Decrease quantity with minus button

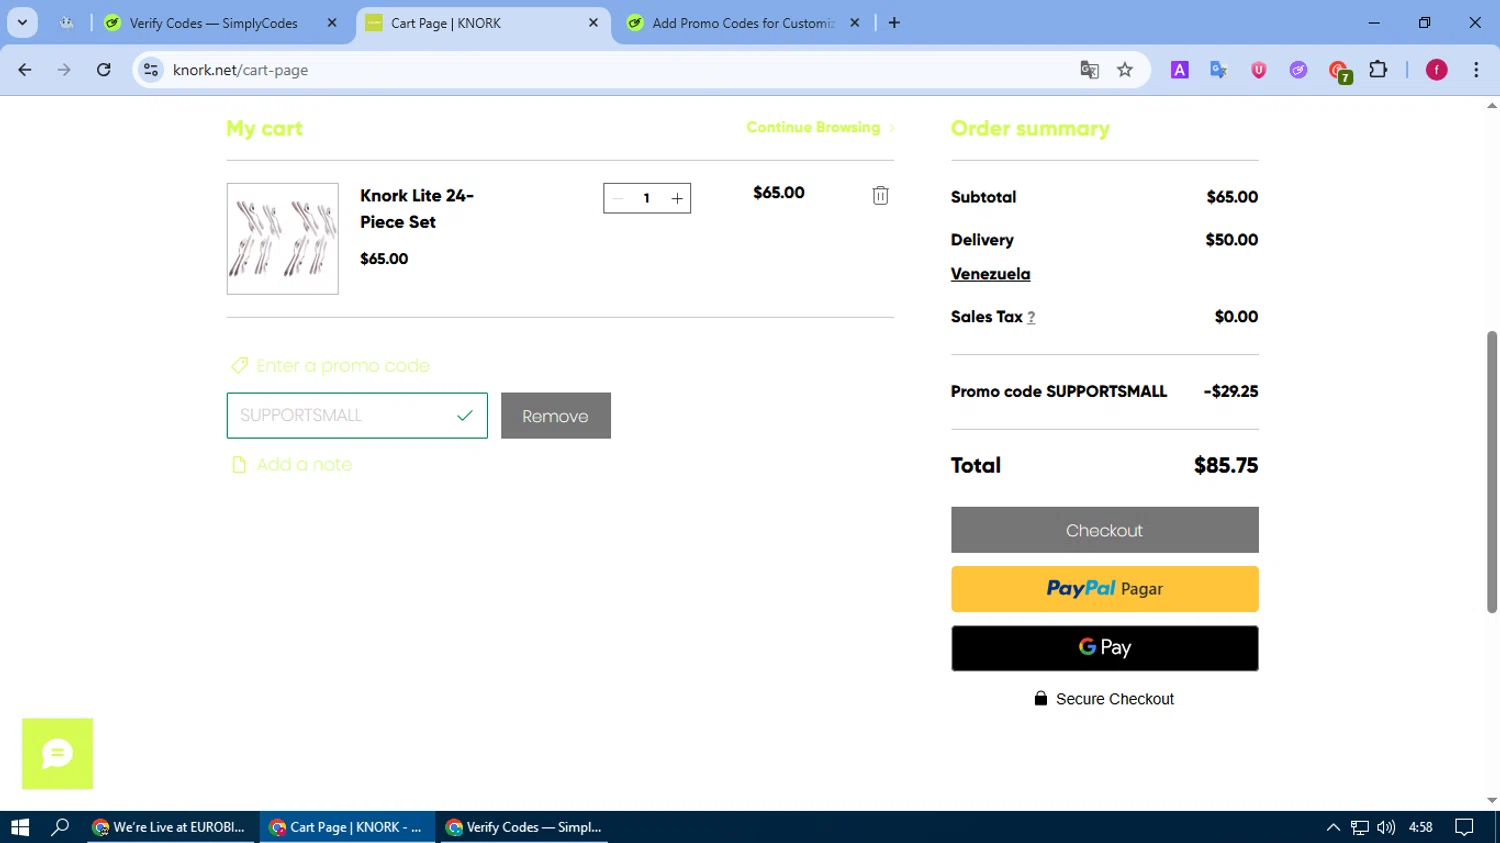(618, 198)
